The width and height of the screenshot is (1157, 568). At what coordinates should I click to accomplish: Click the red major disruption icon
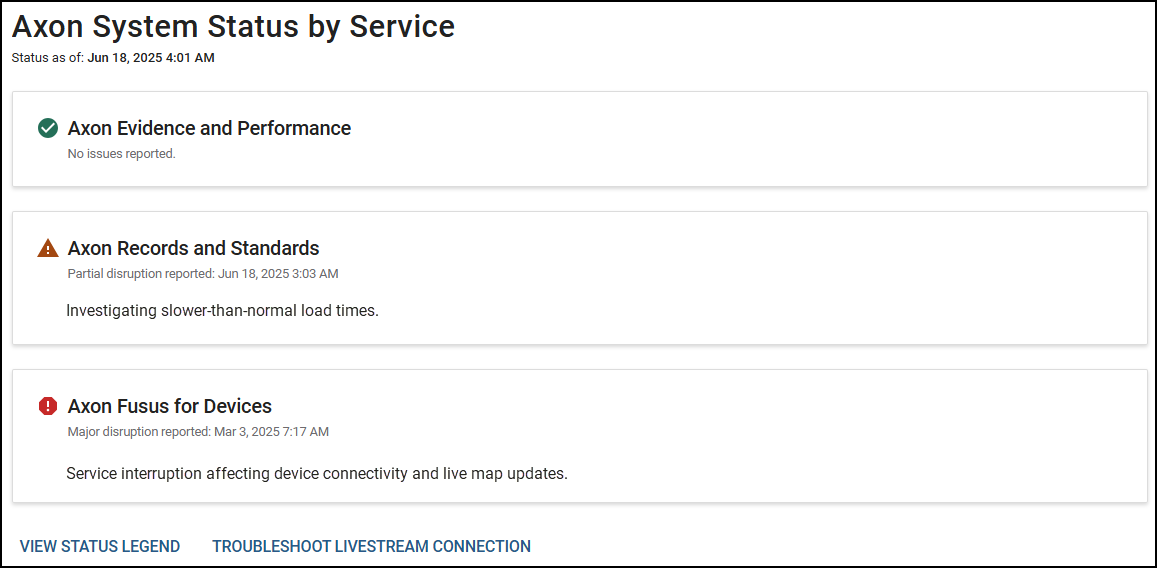coord(47,406)
